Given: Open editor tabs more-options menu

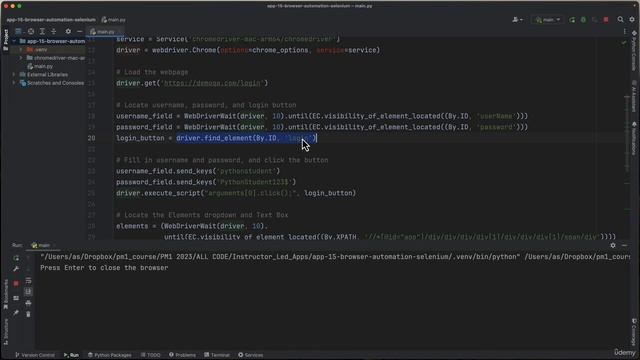Looking at the screenshot, I should 625,31.
